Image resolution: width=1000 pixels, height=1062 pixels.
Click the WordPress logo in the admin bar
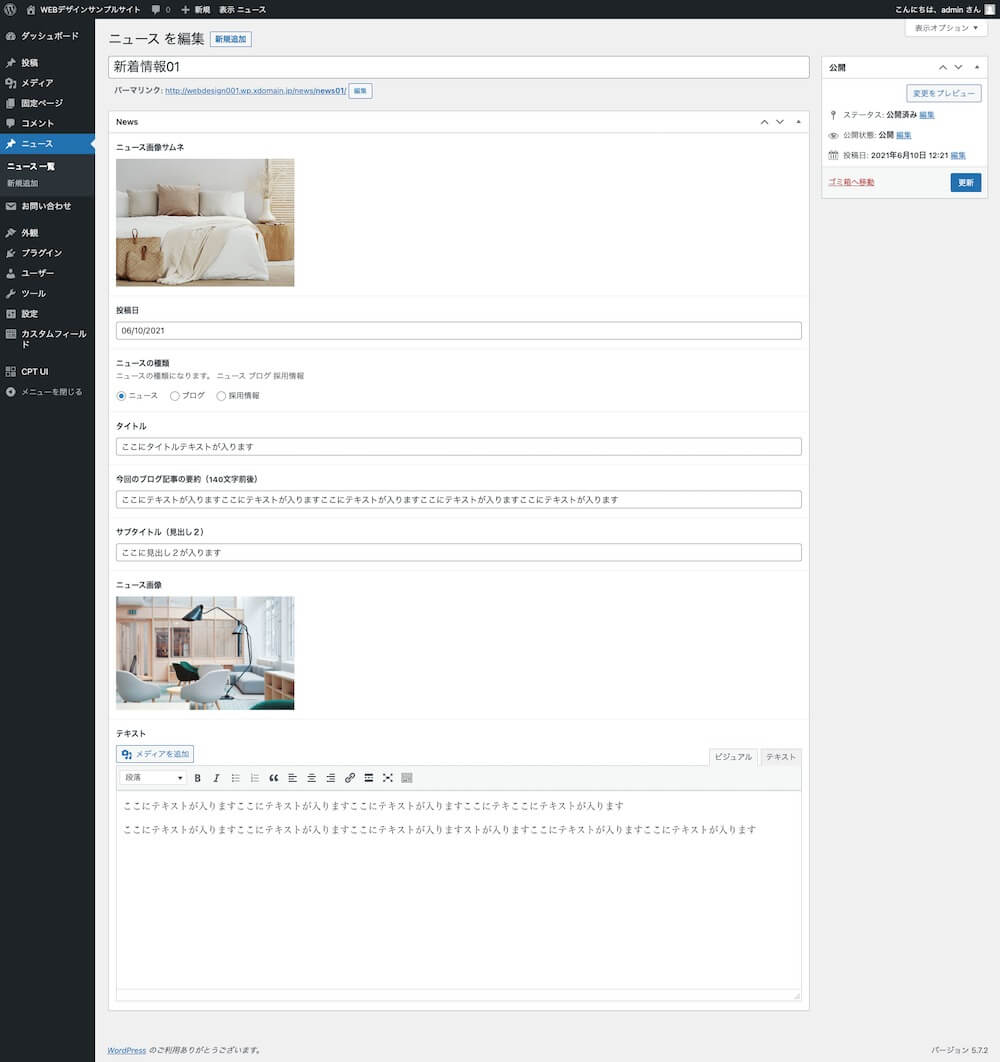pyautogui.click(x=10, y=9)
